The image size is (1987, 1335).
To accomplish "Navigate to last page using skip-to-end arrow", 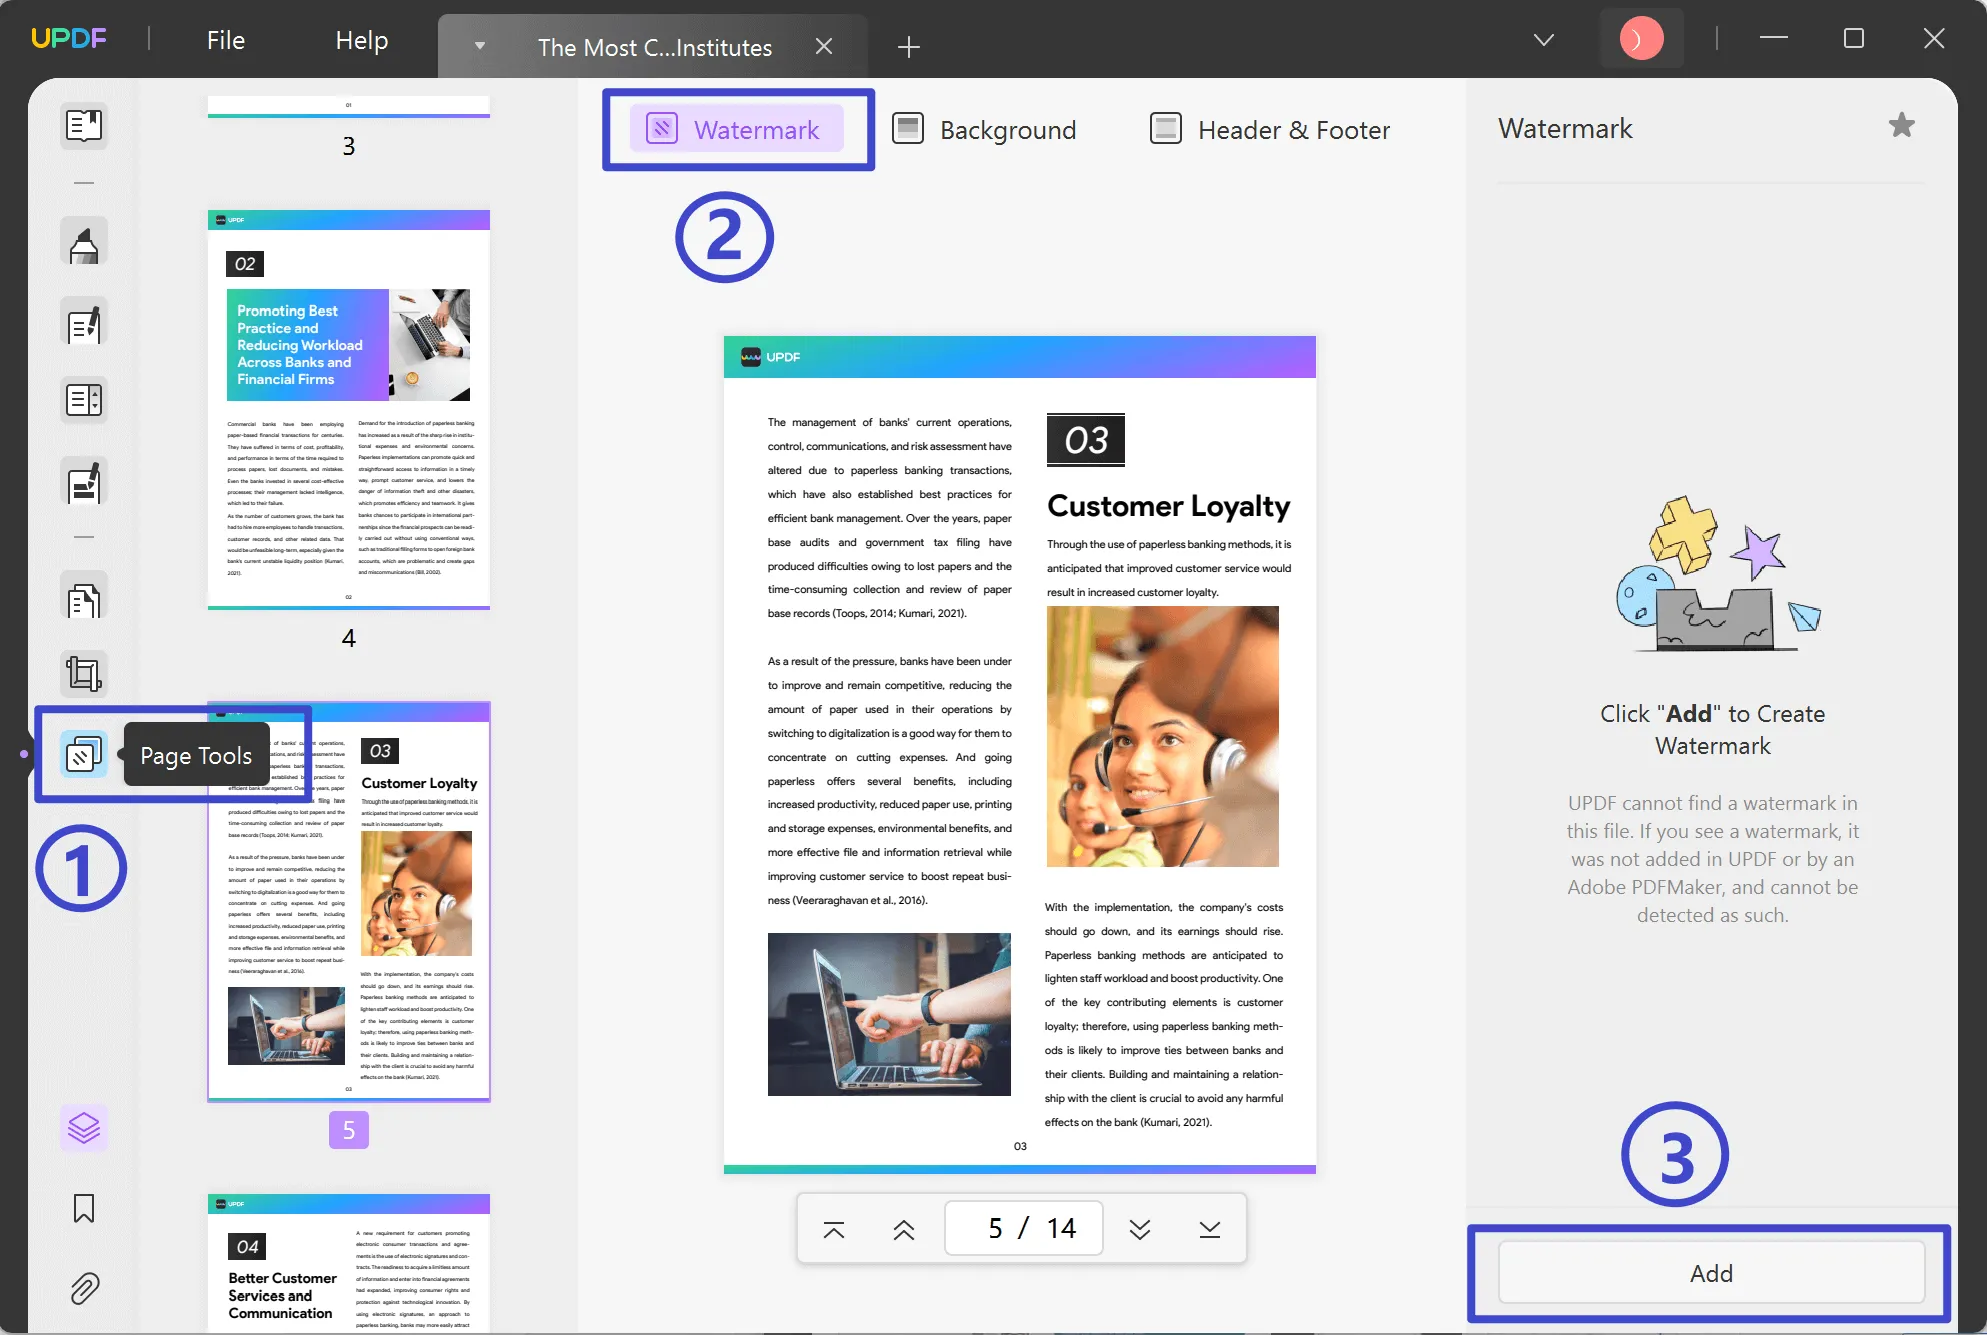I will (1209, 1228).
